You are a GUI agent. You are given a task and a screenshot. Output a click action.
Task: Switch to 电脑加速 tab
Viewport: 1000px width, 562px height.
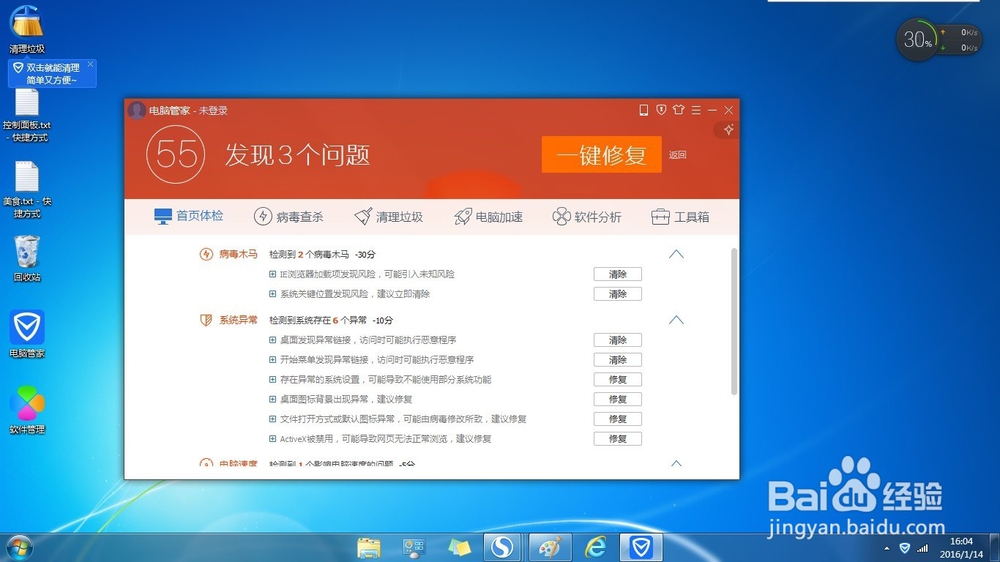point(489,217)
